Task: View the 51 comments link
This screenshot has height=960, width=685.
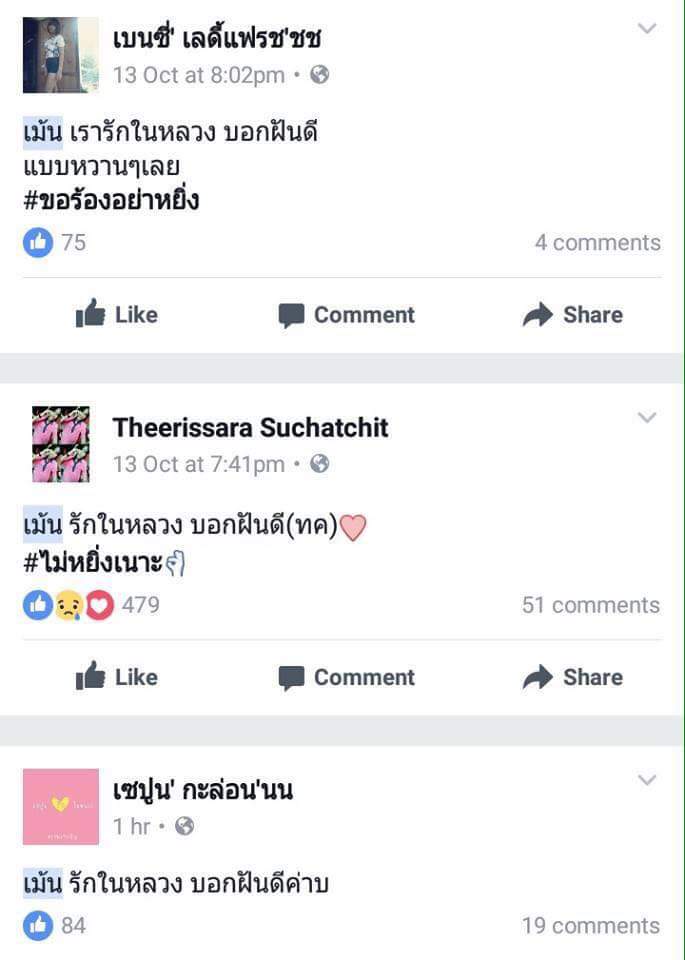Action: pyautogui.click(x=591, y=605)
